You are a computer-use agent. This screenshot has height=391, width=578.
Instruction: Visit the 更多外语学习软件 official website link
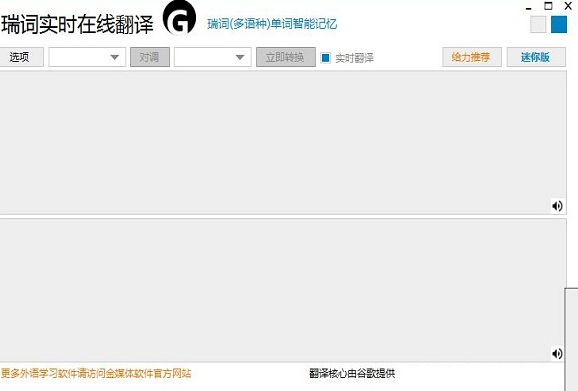click(x=96, y=373)
